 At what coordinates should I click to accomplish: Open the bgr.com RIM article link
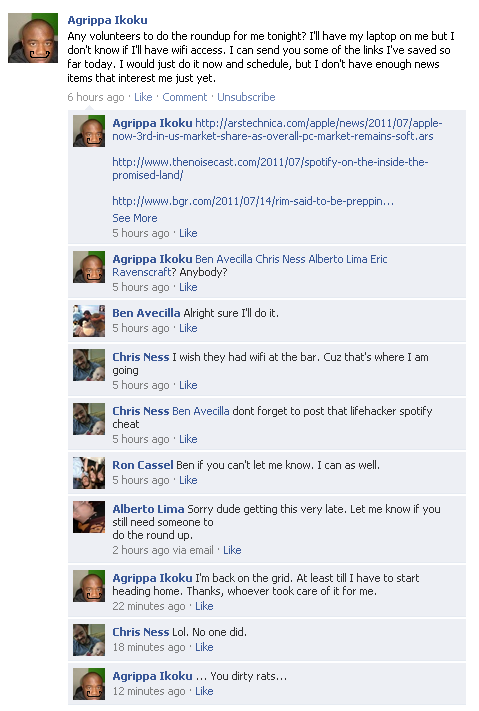253,201
